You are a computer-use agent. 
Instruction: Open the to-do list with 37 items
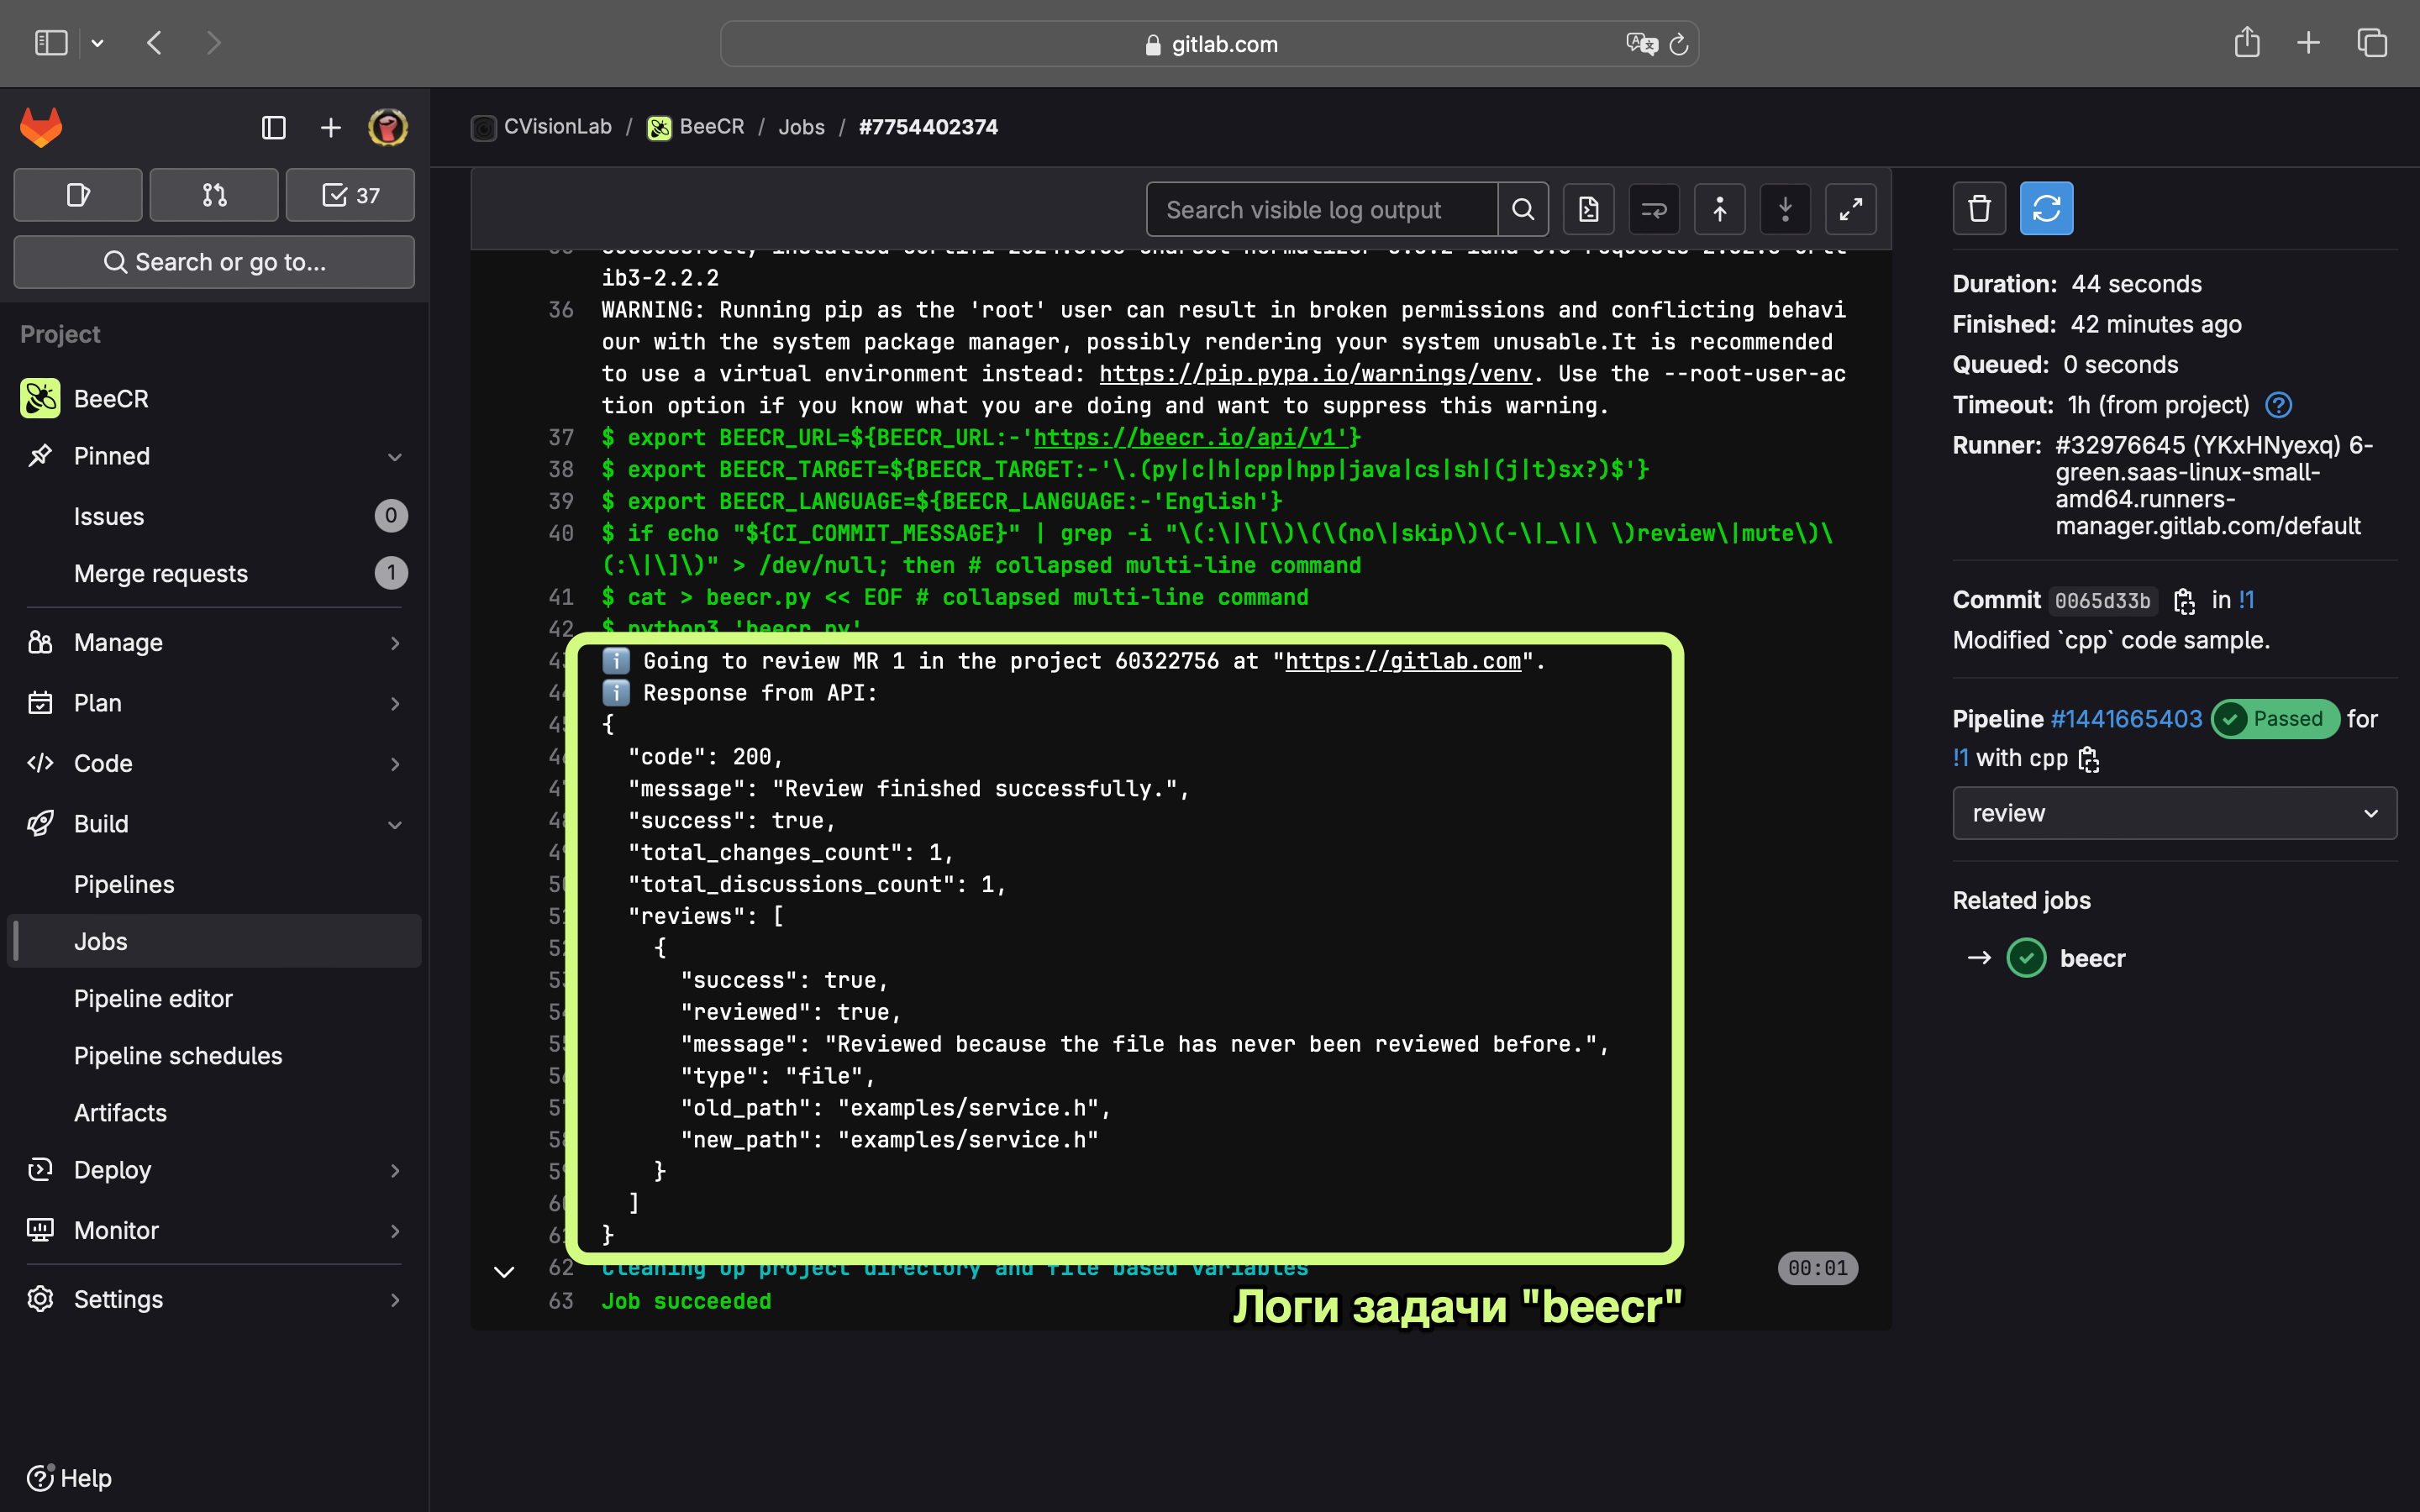(x=350, y=195)
